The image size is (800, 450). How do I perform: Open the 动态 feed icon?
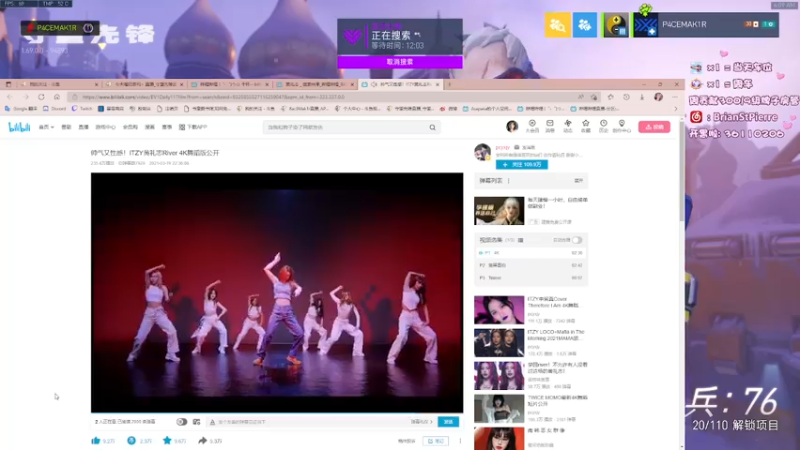(567, 126)
